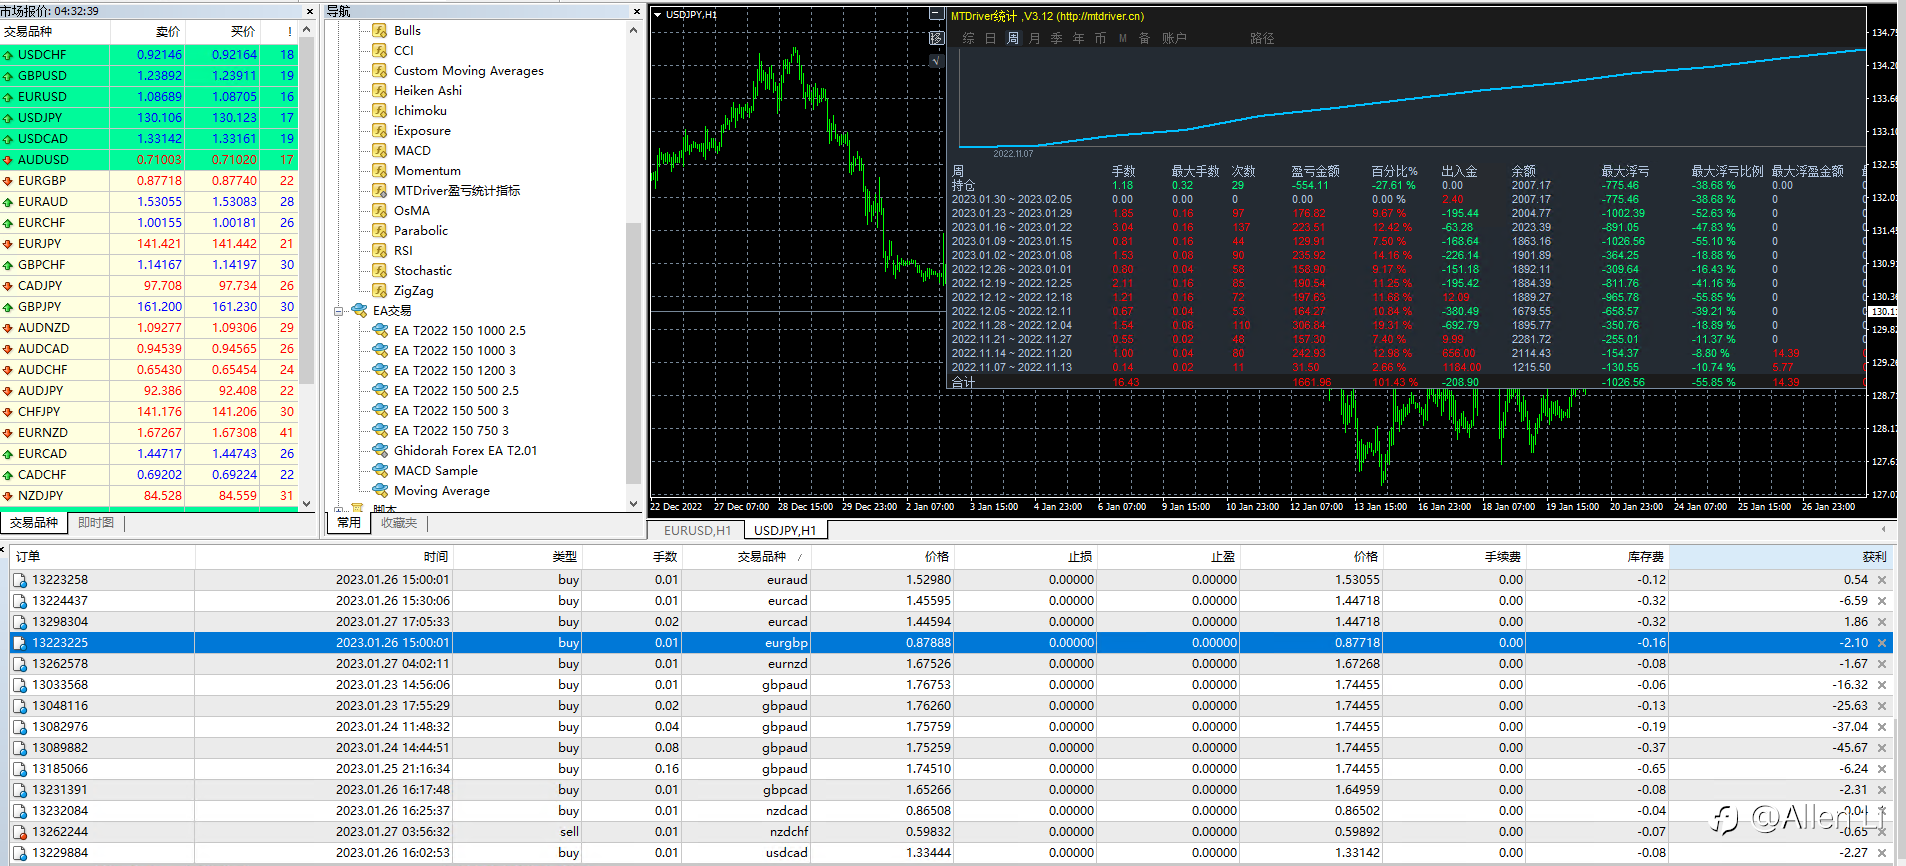Close order 13223258 with its X icon
The image size is (1906, 866).
(x=1882, y=580)
